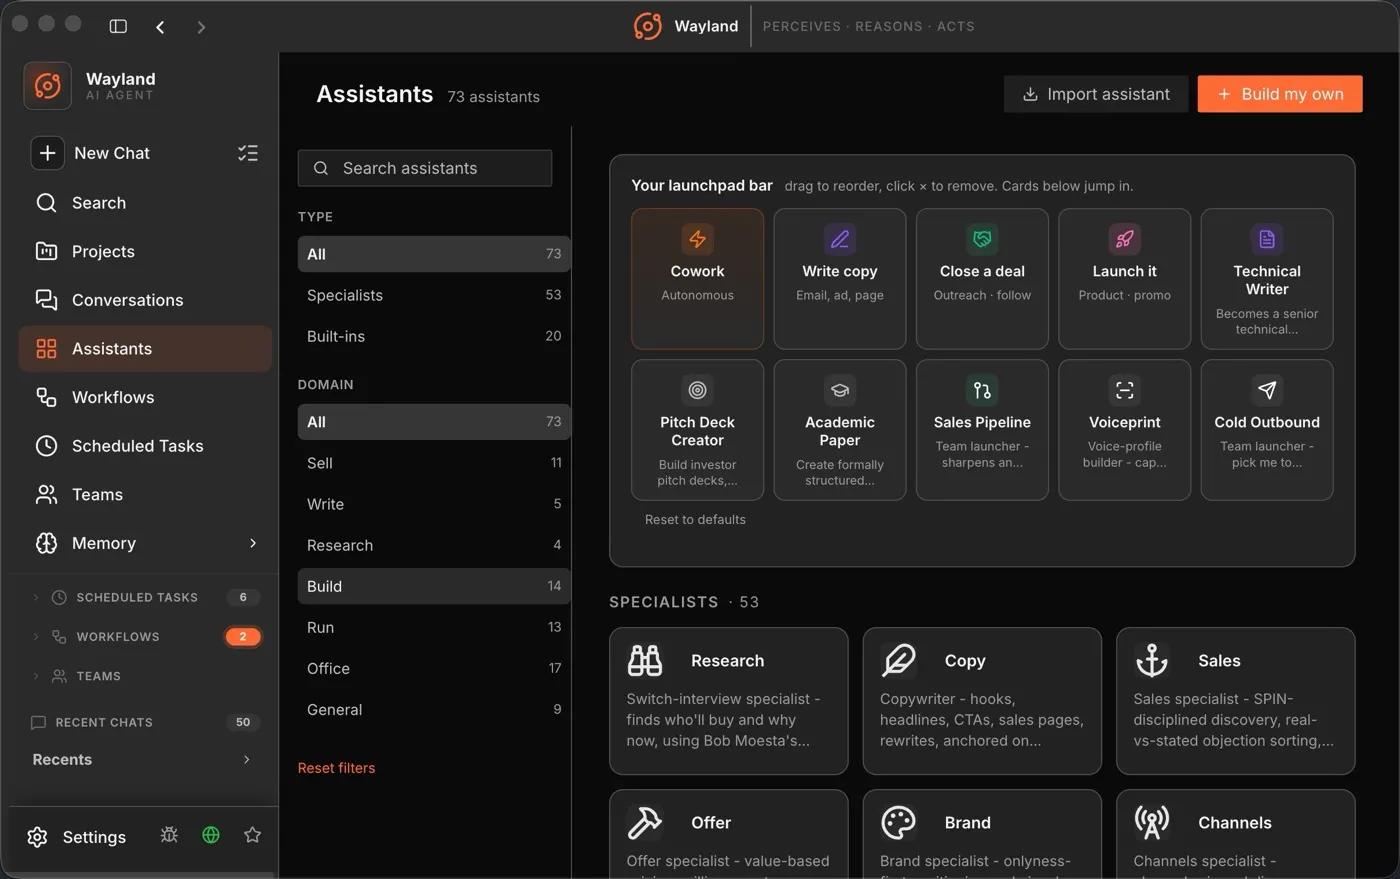The height and width of the screenshot is (879, 1400).
Task: Open the Voiceprint launchpad card
Action: [1124, 430]
